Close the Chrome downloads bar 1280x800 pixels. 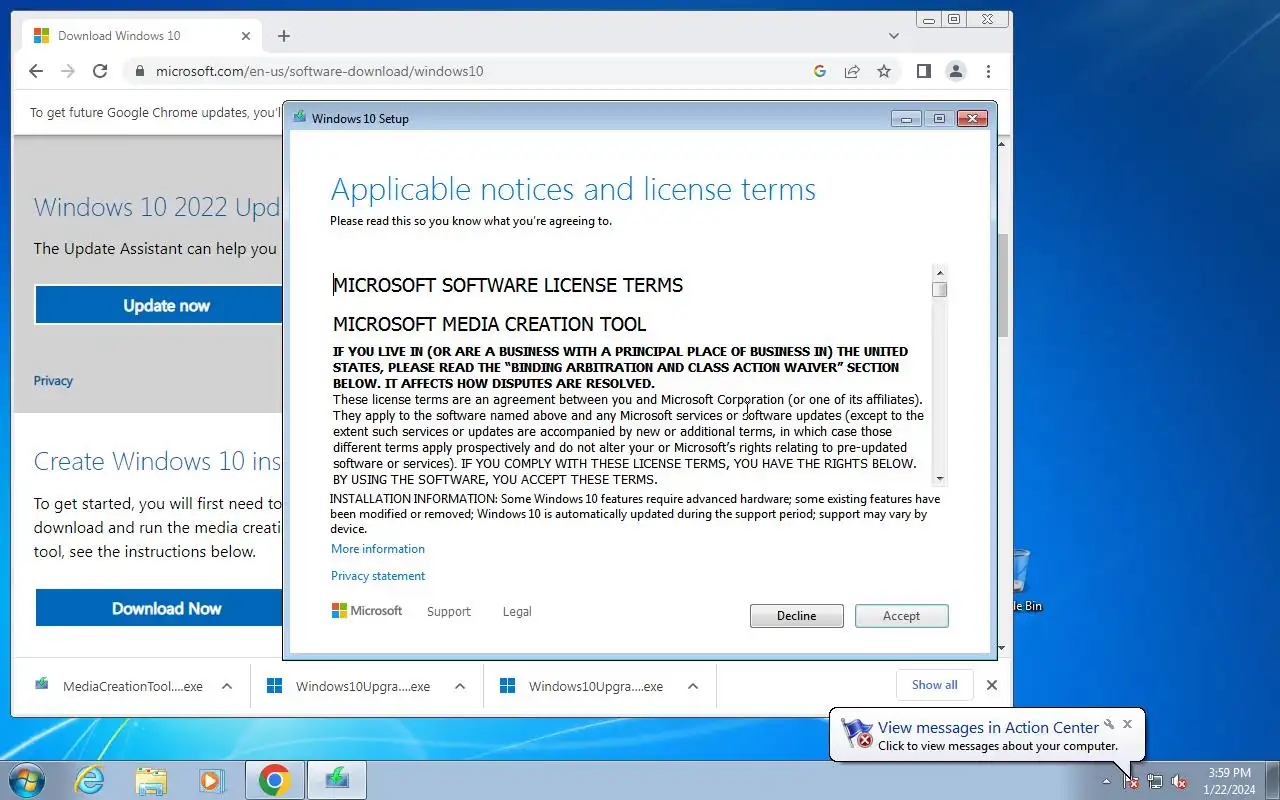point(992,685)
